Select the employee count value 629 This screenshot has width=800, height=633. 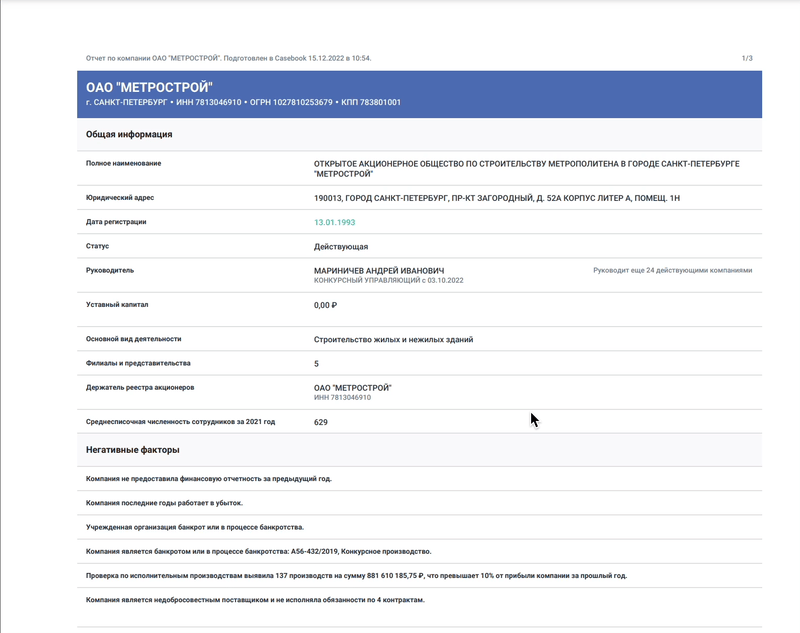tap(321, 422)
